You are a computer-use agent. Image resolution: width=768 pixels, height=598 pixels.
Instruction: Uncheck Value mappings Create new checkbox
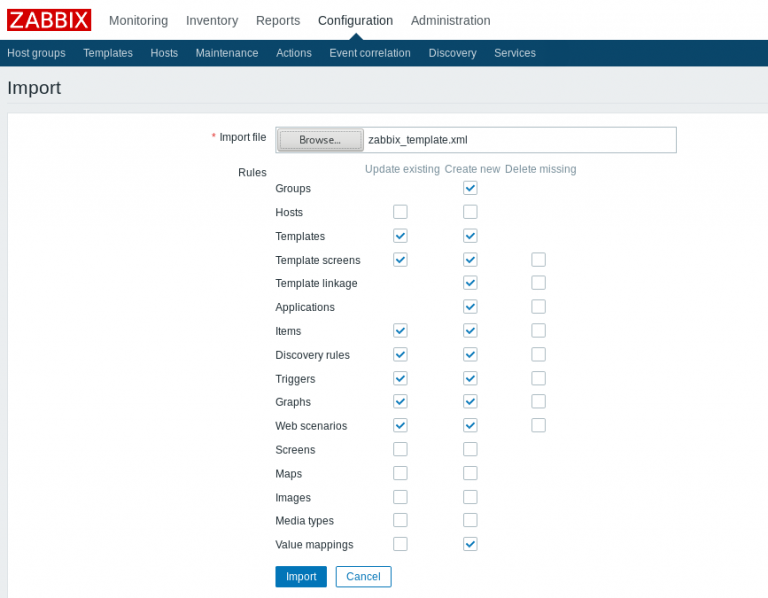(x=470, y=544)
